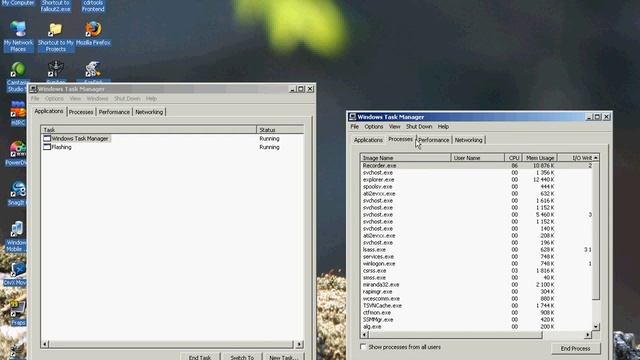Select the explorer.exe process row
This screenshot has height=360, width=640.
click(476, 180)
